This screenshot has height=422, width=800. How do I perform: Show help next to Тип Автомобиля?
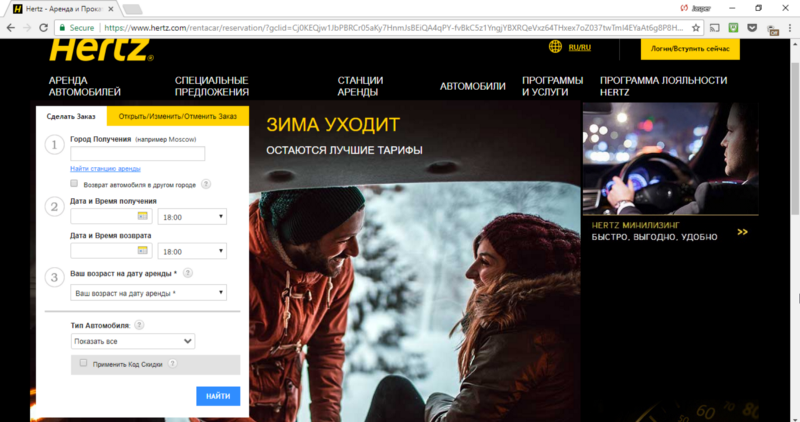click(x=139, y=325)
